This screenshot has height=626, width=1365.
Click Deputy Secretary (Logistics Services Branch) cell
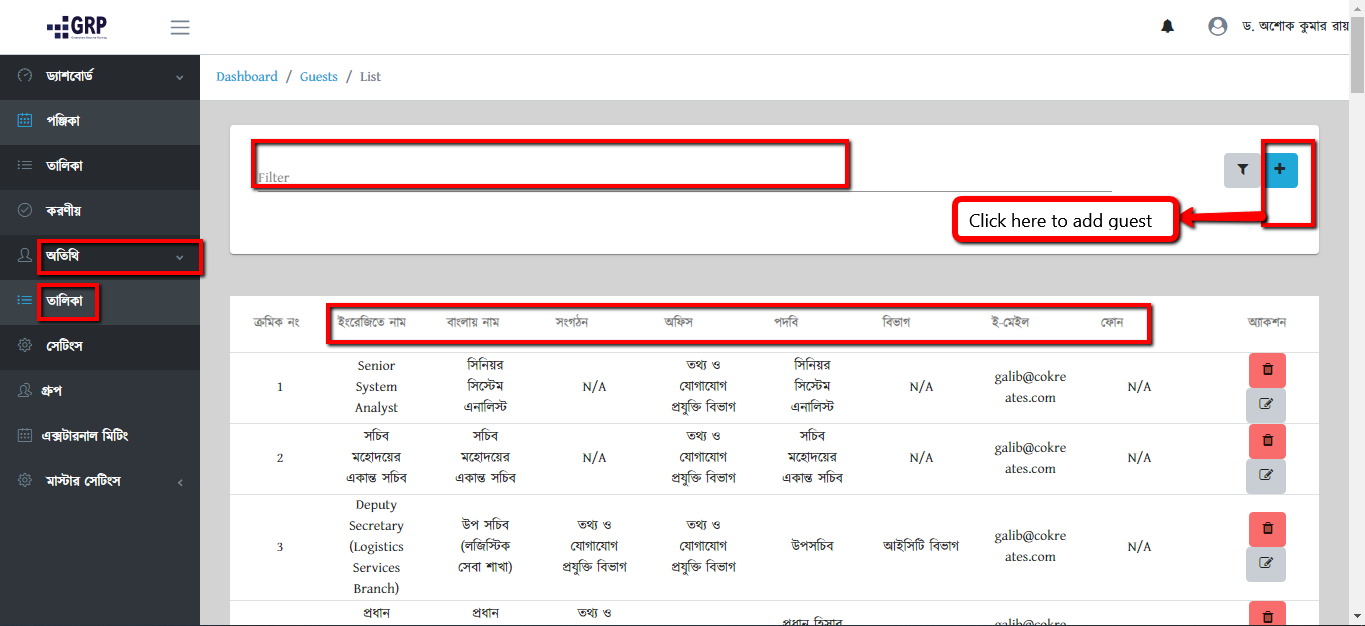tap(376, 547)
